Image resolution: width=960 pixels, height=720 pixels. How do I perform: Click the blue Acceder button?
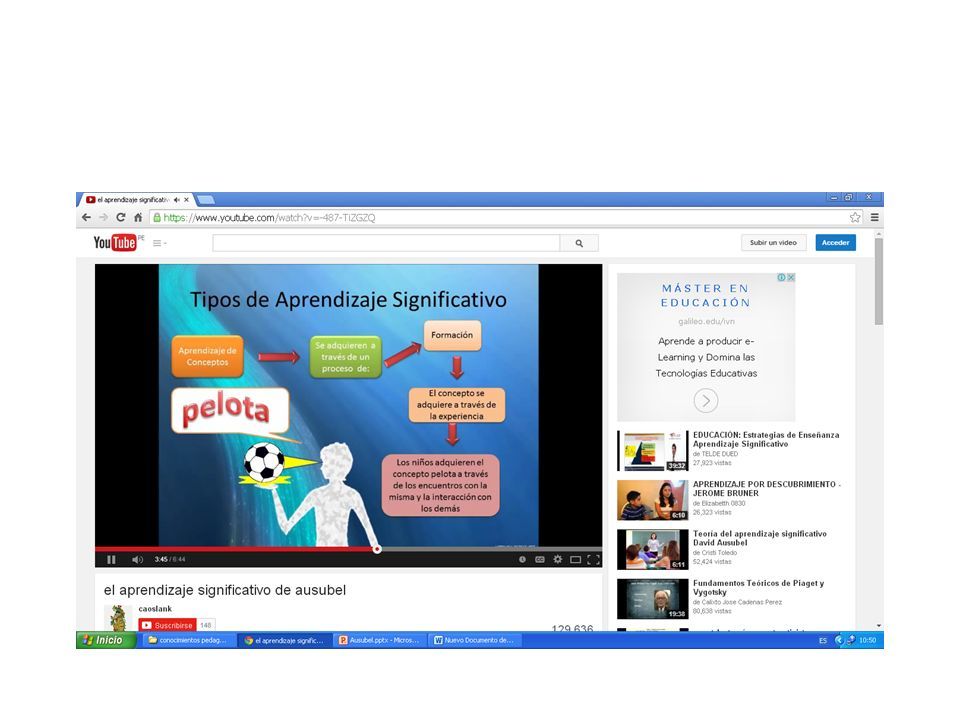pos(836,242)
